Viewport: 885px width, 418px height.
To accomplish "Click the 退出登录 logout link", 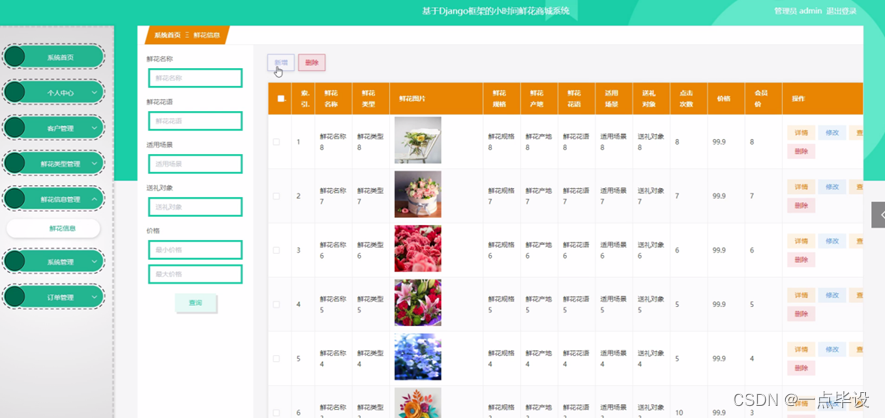I will 841,11.
